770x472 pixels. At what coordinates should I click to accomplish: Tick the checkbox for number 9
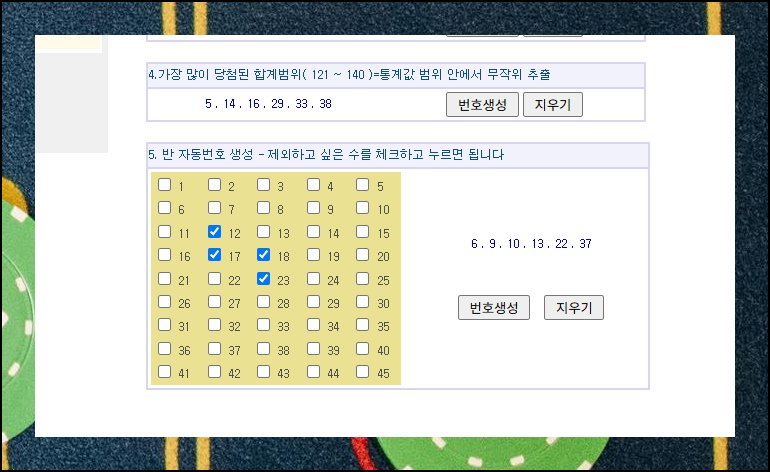point(313,208)
